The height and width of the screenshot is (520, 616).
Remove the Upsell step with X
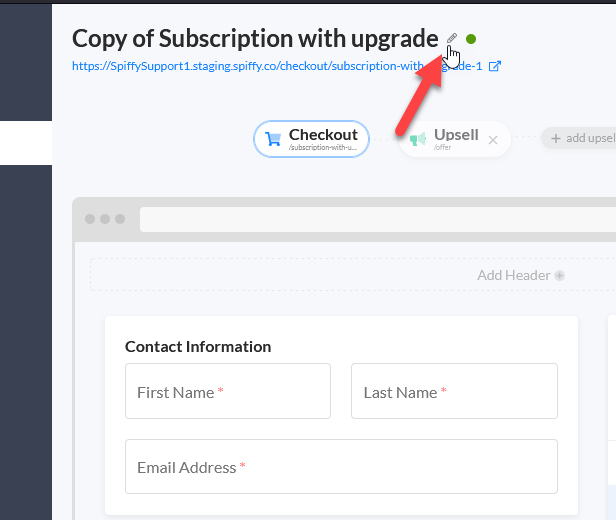(x=493, y=140)
